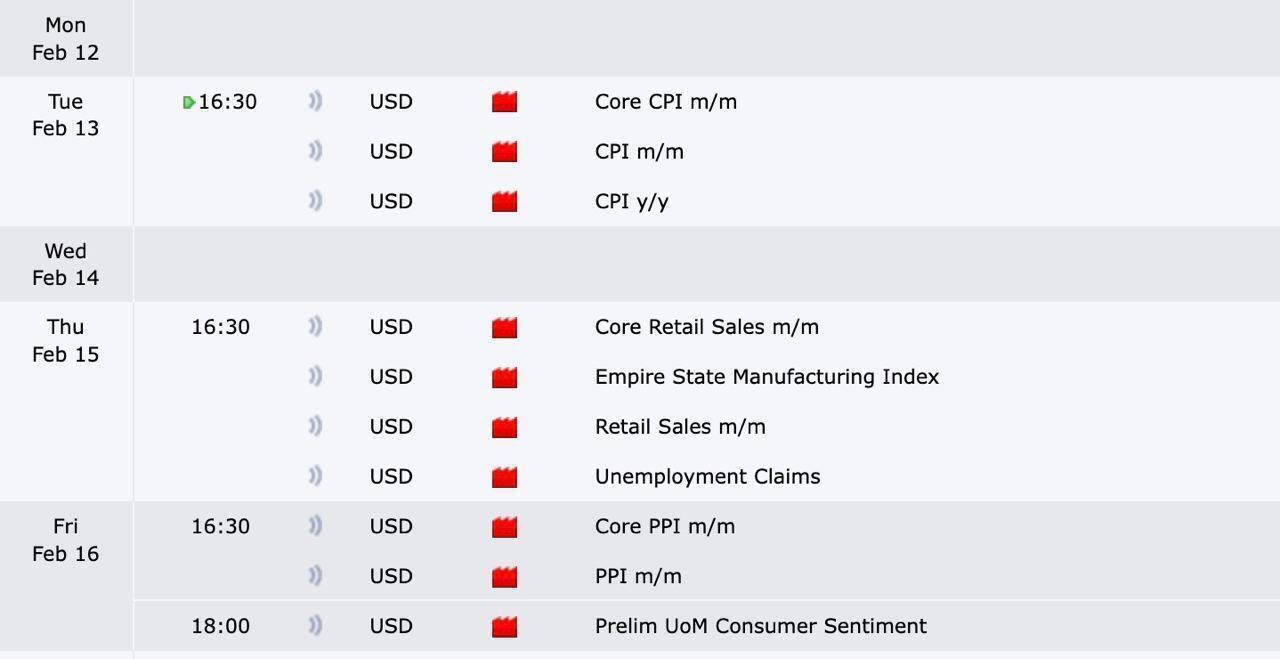This screenshot has width=1280, height=659.
Task: Open the Core CPI m/m event details
Action: (665, 102)
